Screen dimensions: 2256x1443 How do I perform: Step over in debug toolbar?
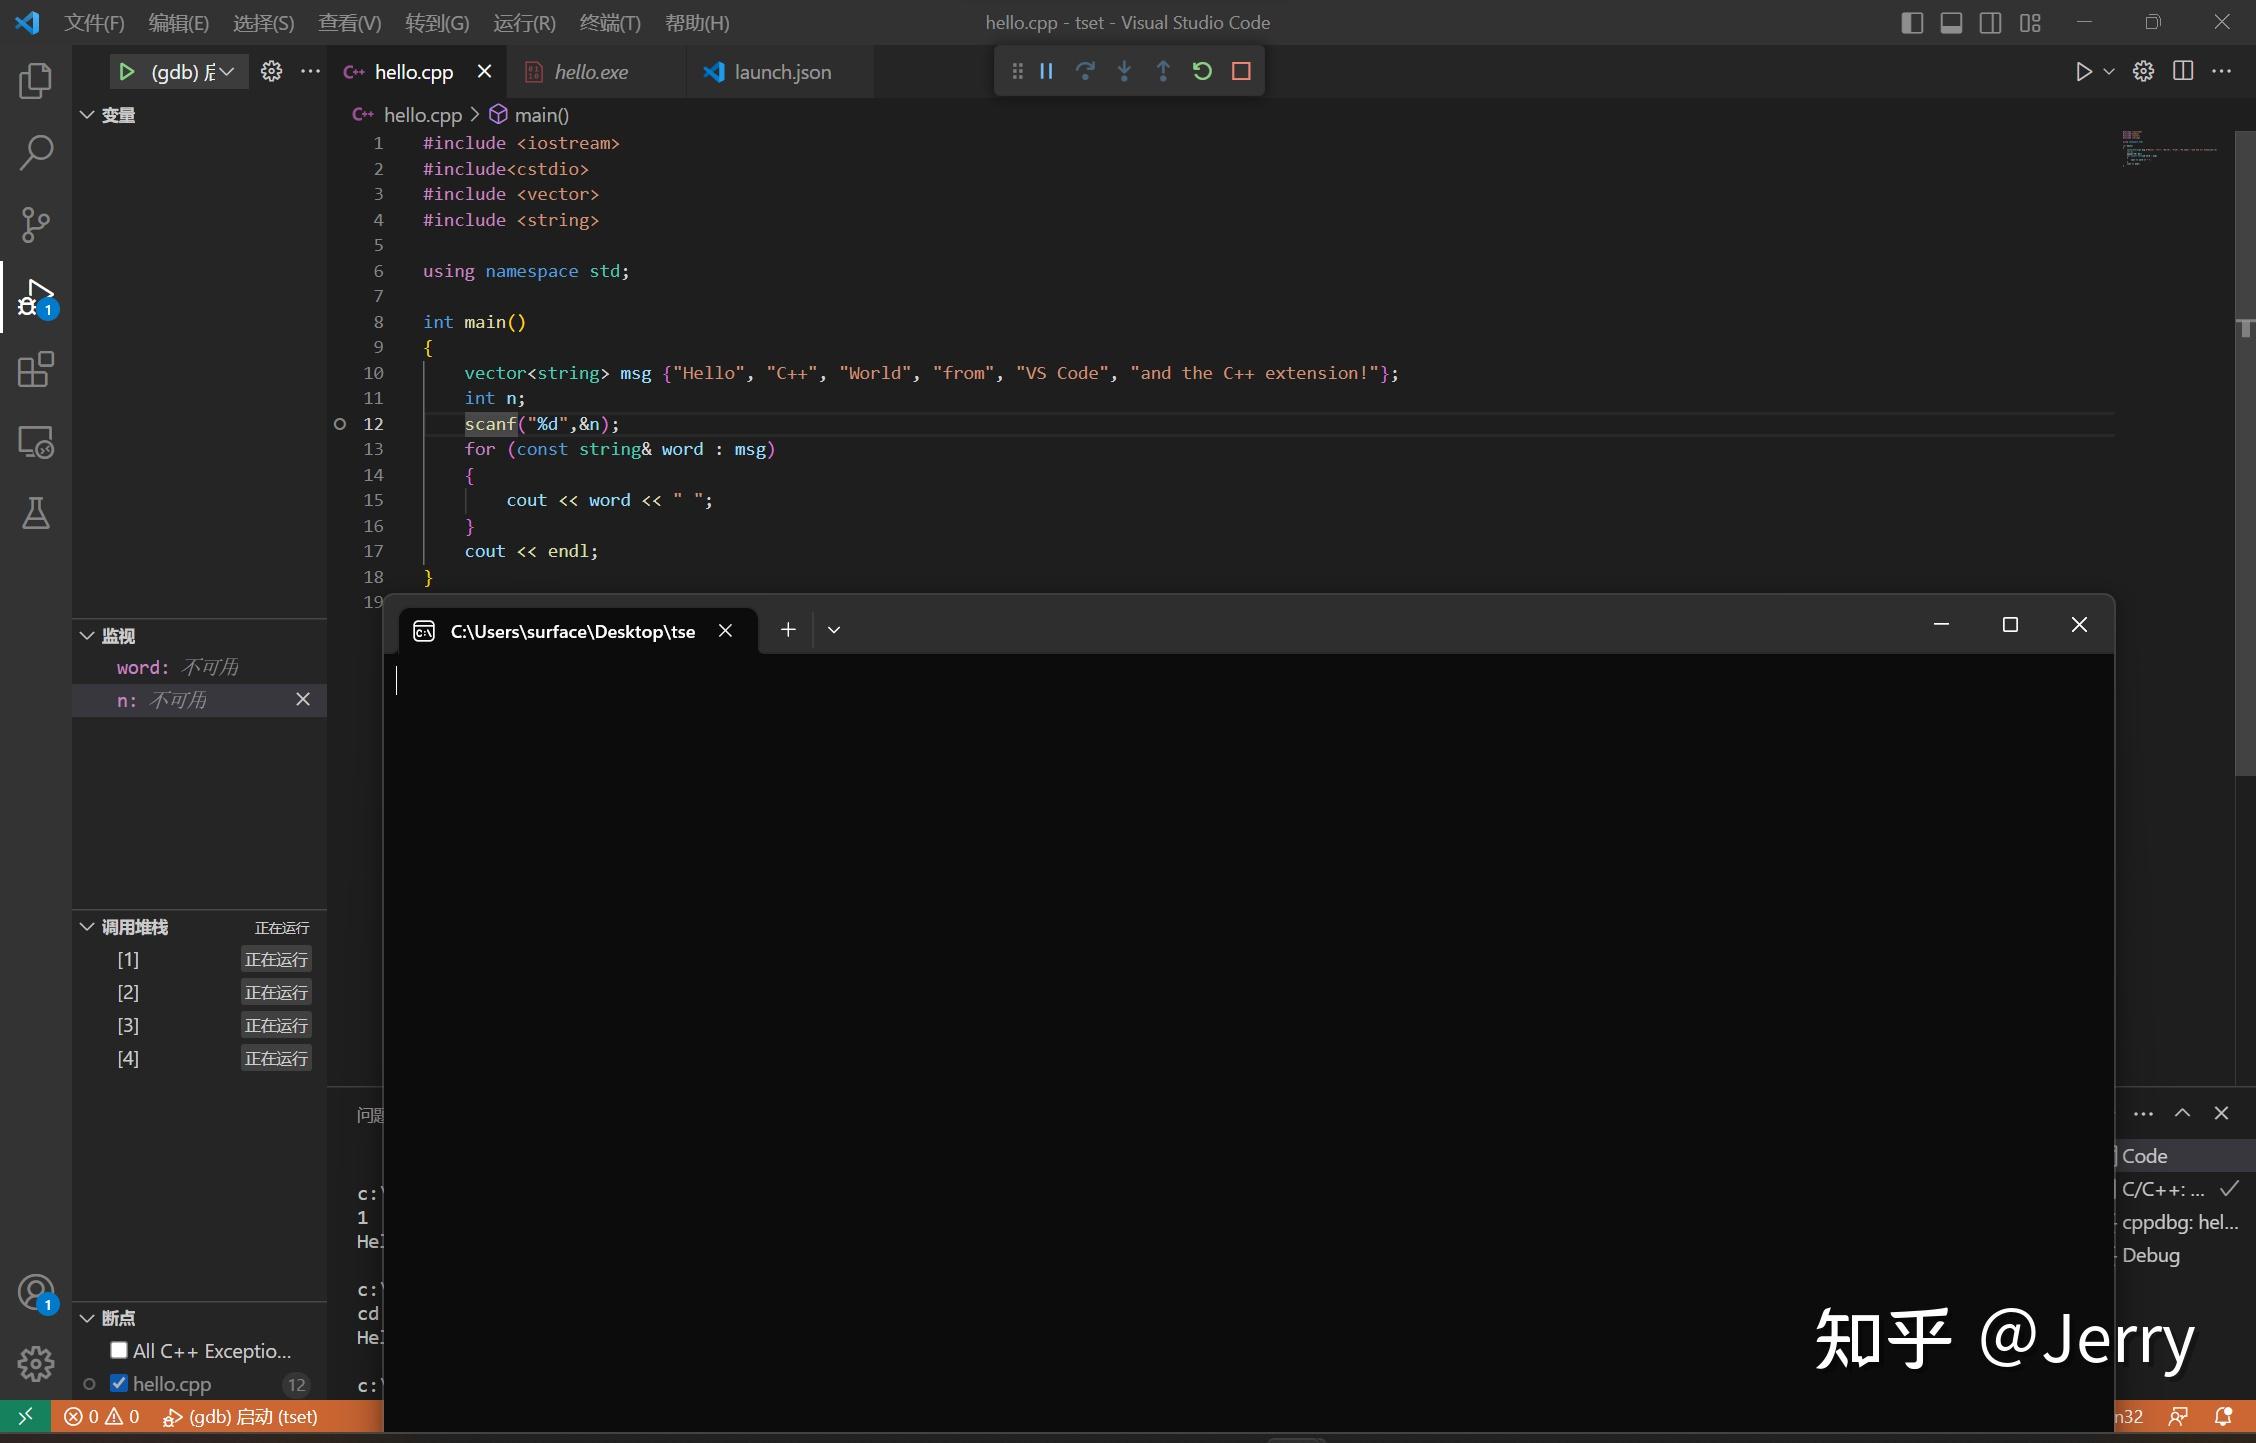point(1085,71)
